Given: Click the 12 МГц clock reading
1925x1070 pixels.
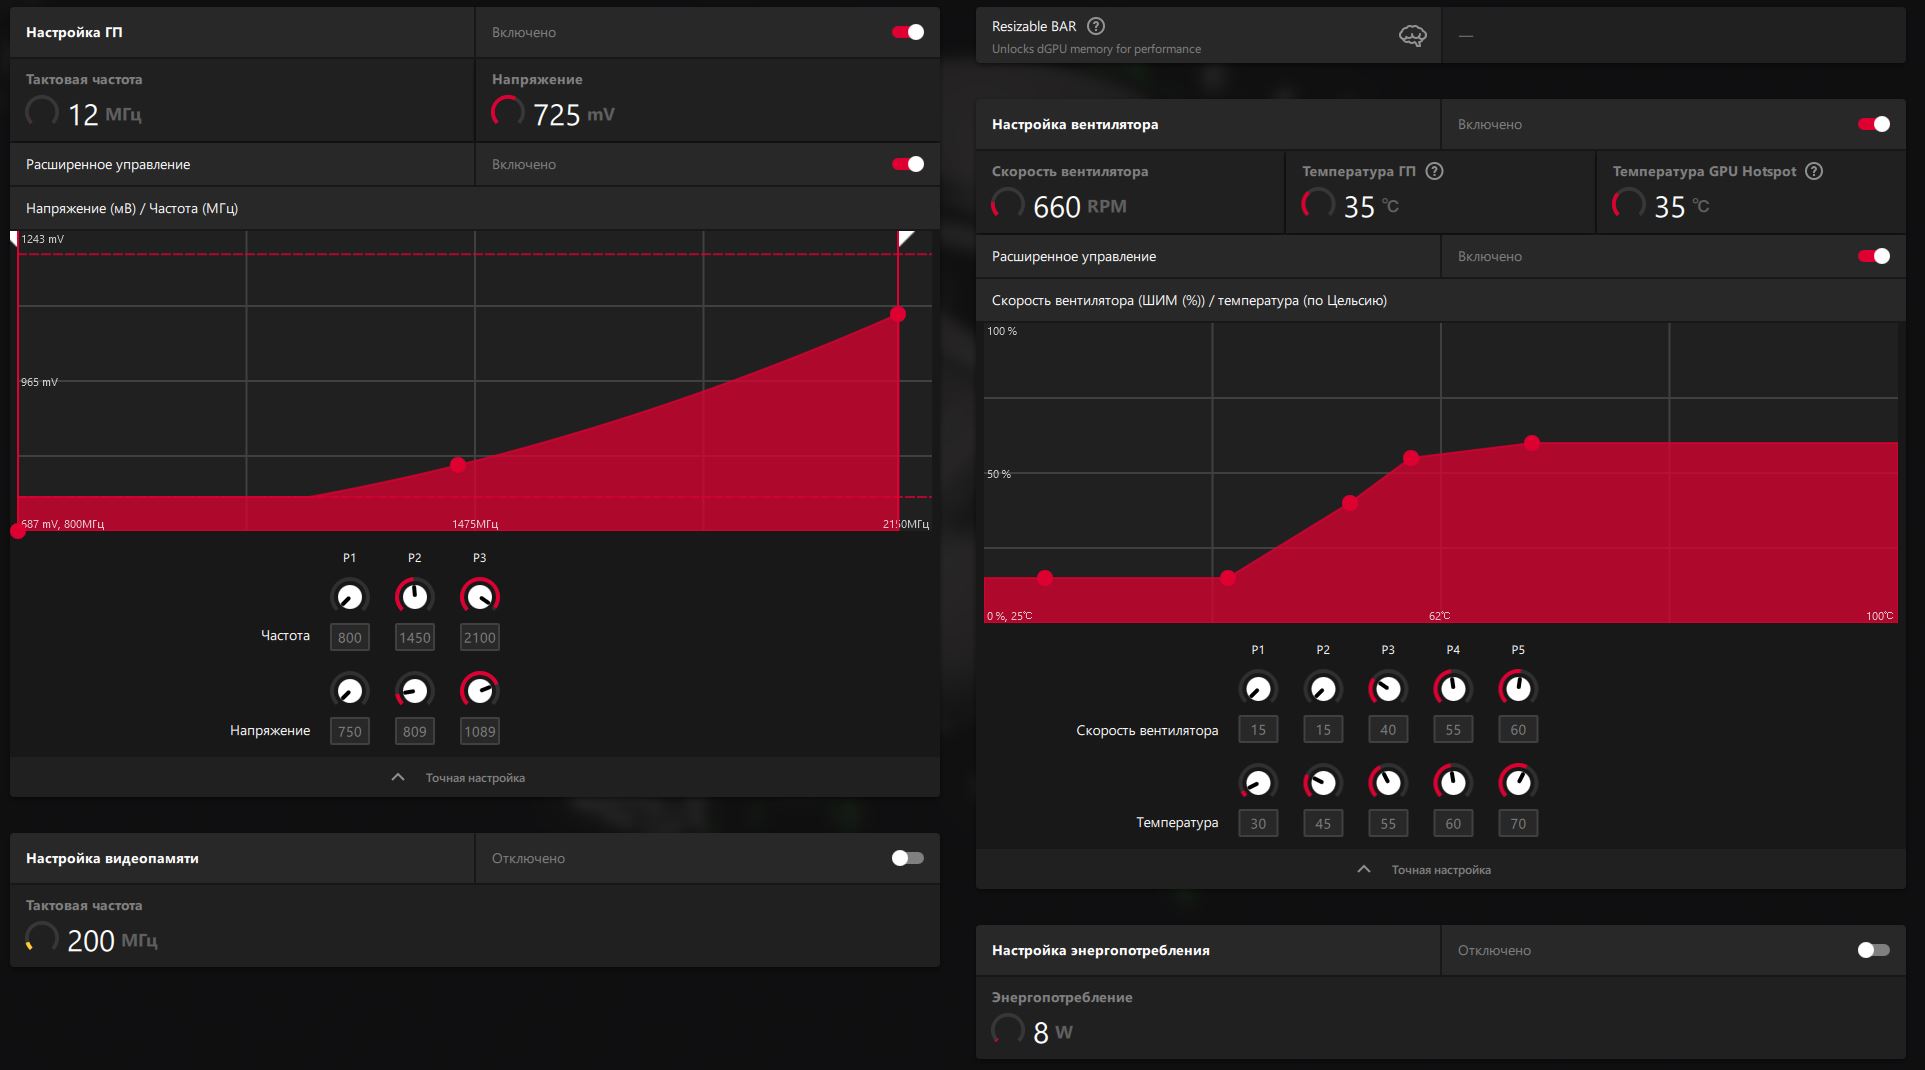Looking at the screenshot, I should (105, 115).
